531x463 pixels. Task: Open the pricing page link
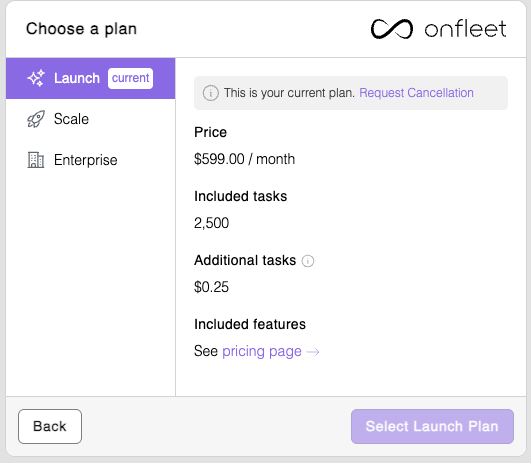262,352
